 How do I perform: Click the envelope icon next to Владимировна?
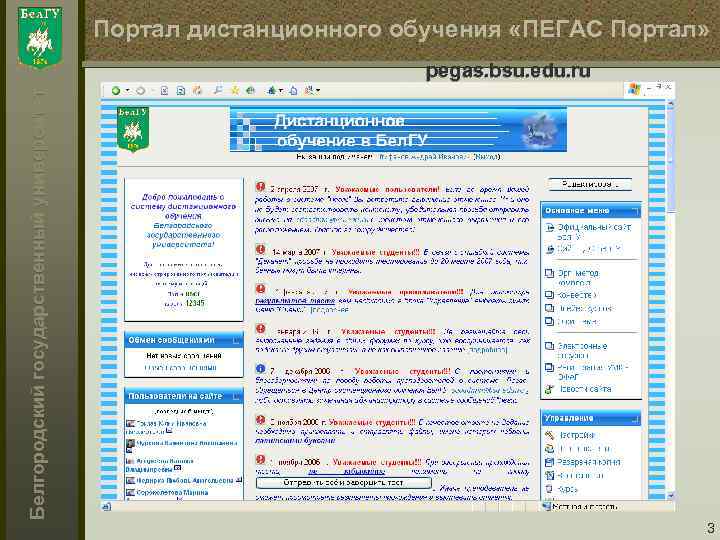click(x=178, y=468)
